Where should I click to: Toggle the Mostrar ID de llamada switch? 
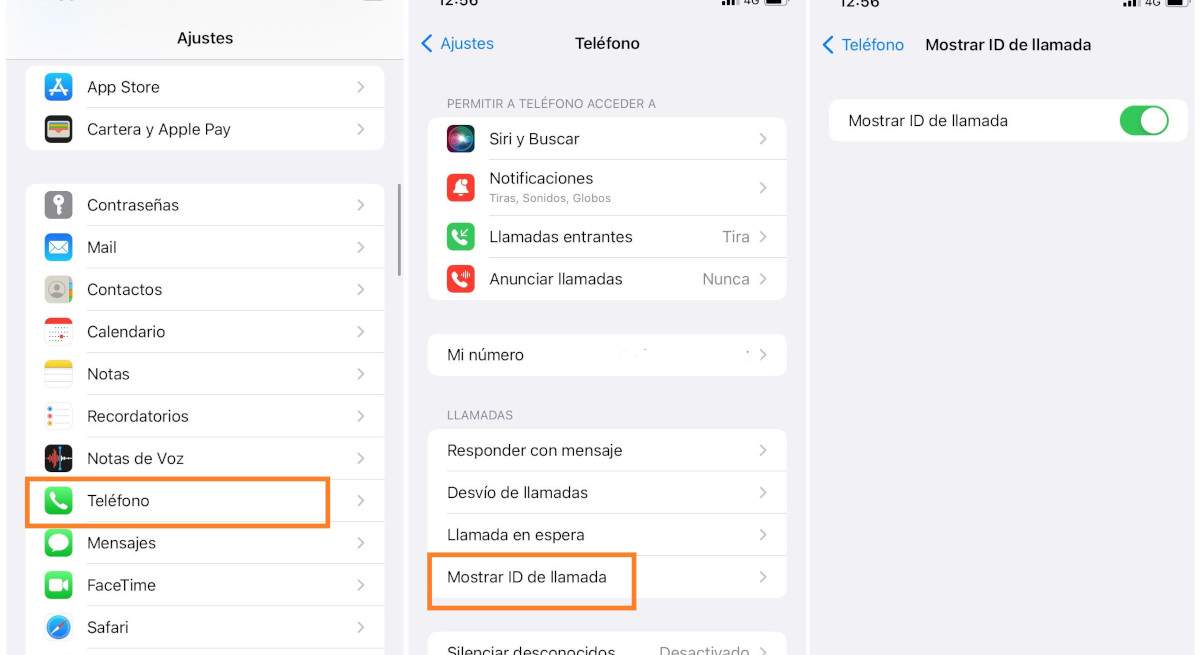click(x=1144, y=121)
